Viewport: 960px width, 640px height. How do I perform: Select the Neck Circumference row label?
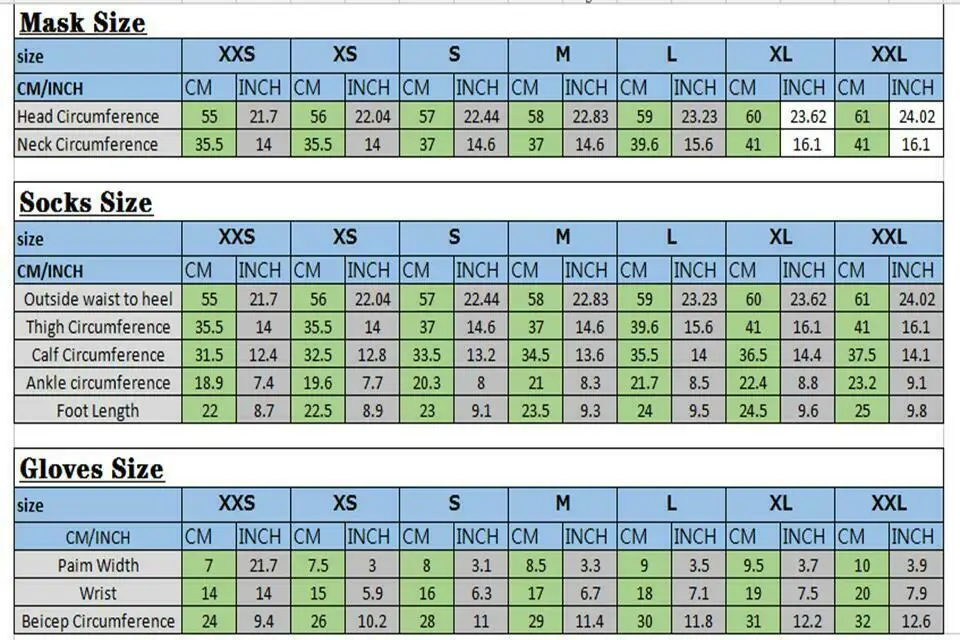click(98, 143)
